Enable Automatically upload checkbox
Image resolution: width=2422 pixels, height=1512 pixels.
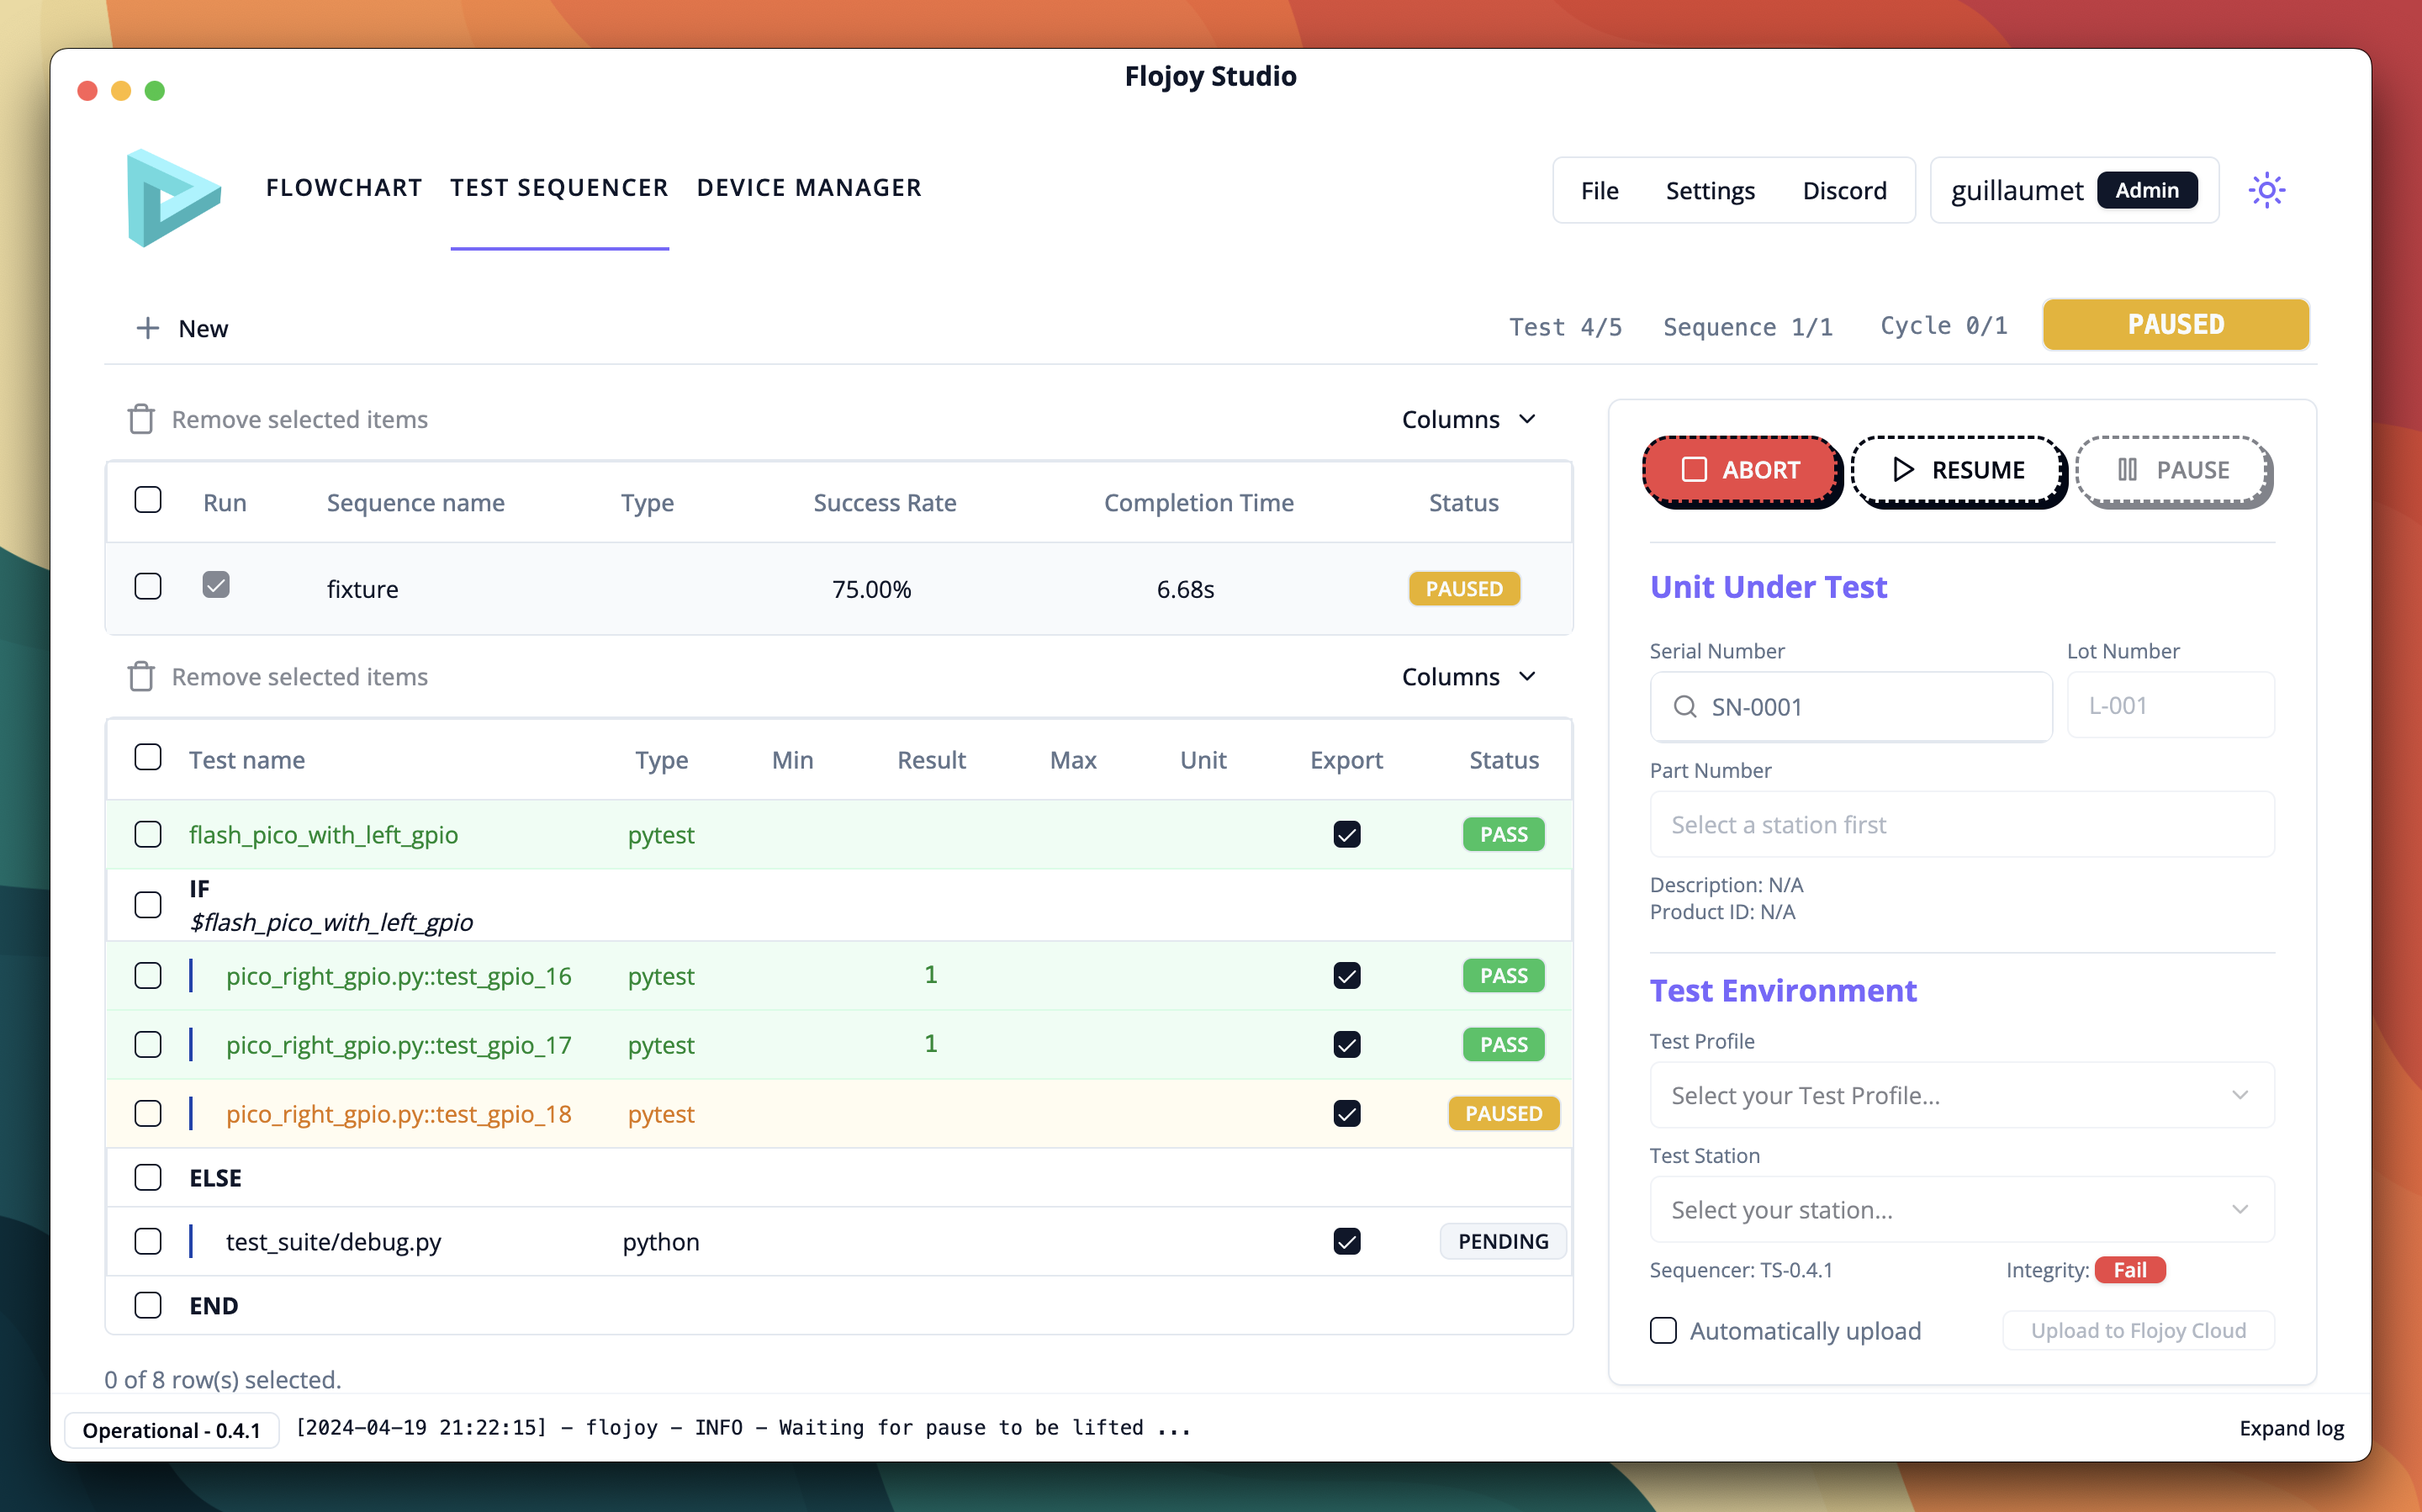click(x=1663, y=1330)
